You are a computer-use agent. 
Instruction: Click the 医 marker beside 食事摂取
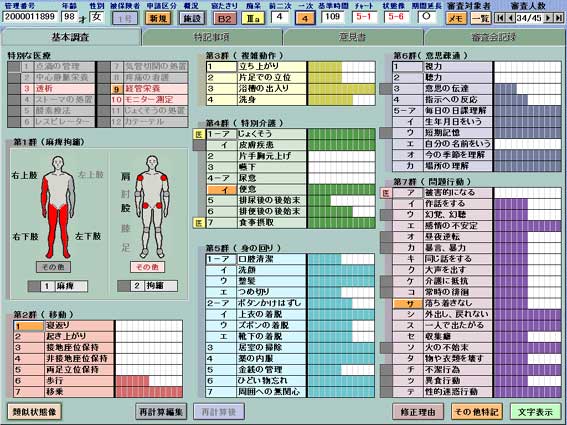click(x=199, y=223)
